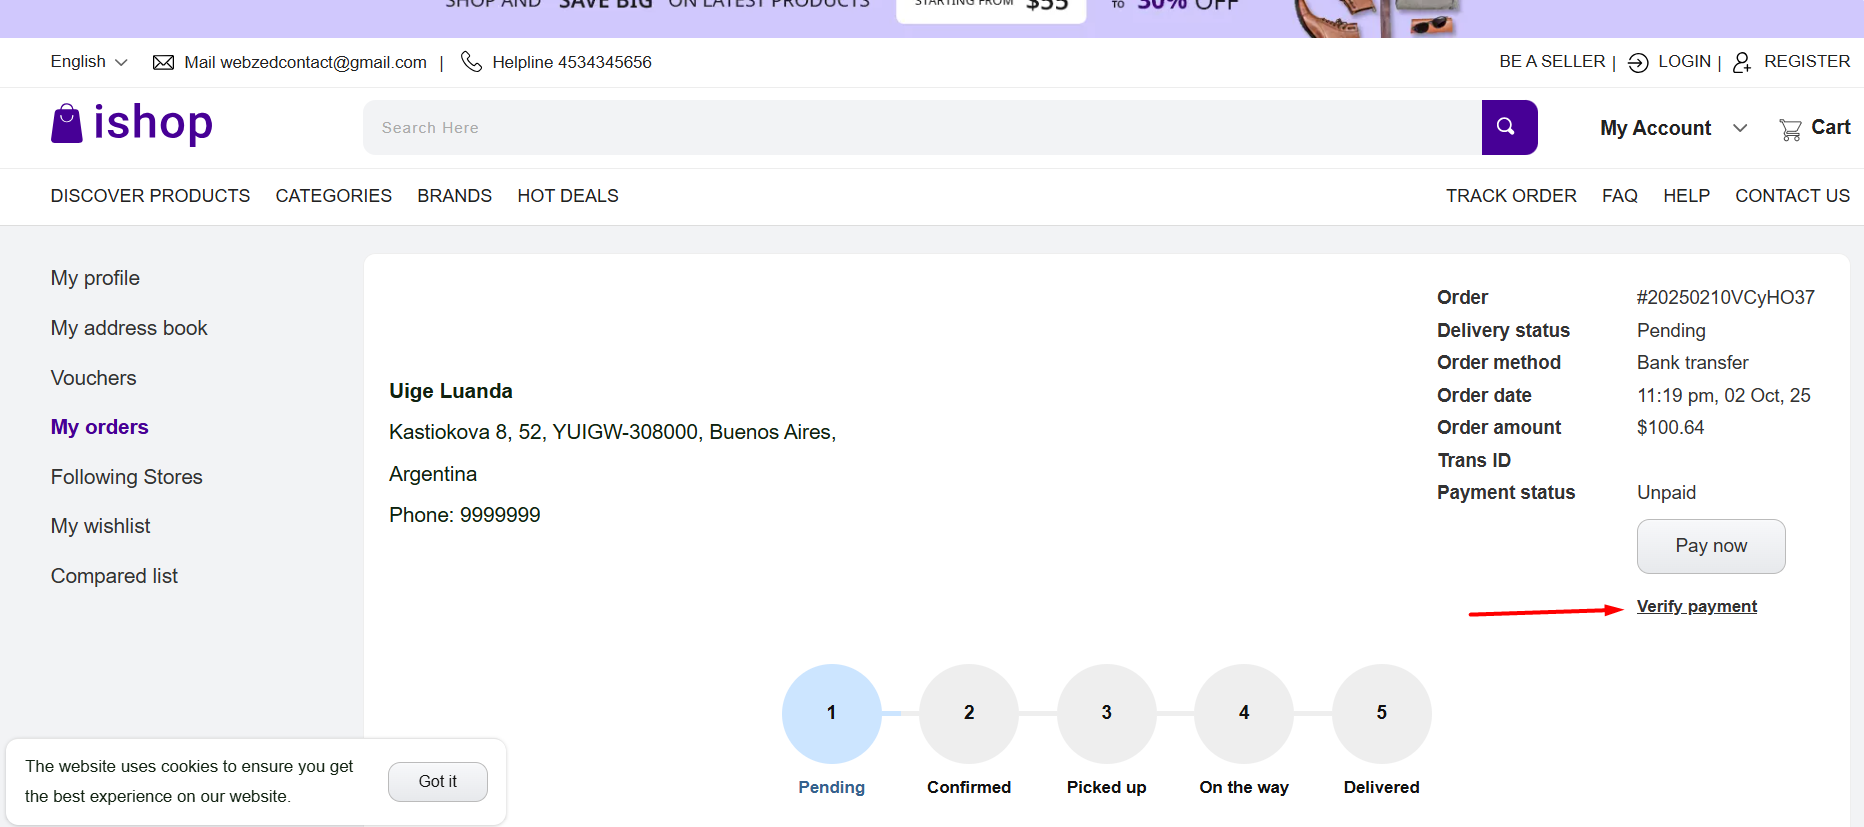
Task: Click the helpline phone icon
Action: tap(471, 62)
